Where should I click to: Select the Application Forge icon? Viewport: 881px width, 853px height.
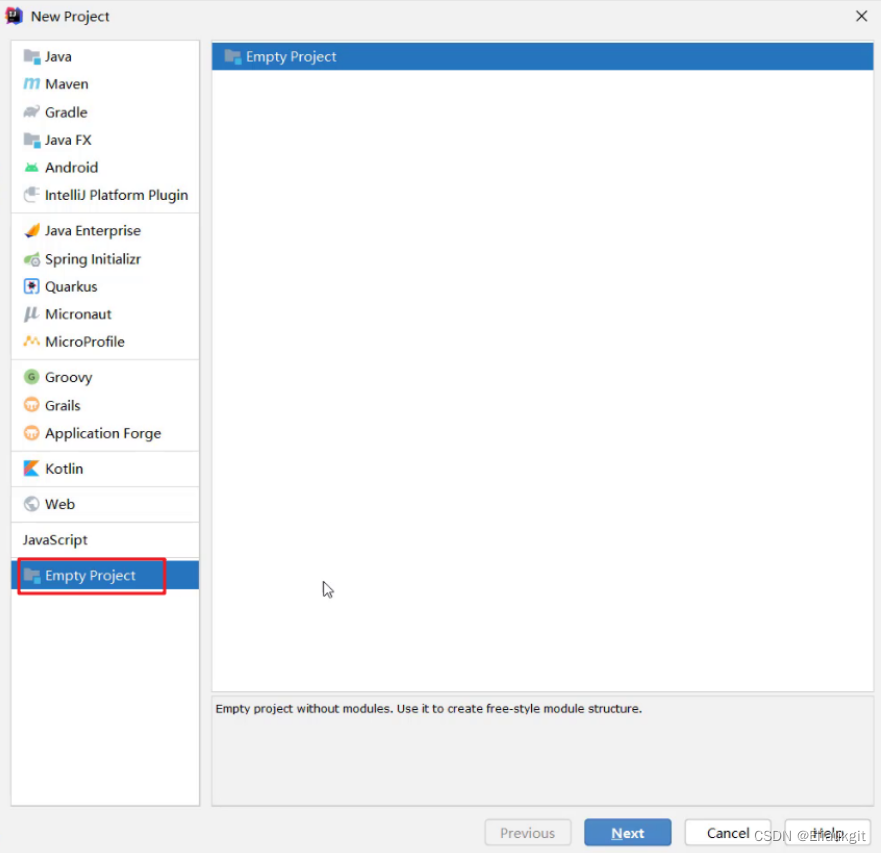pos(31,433)
